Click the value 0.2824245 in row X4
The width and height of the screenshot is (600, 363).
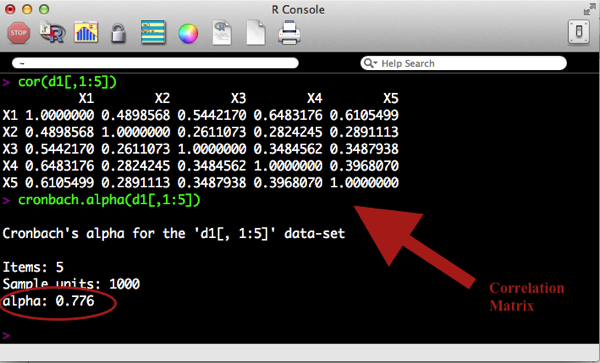coord(135,166)
